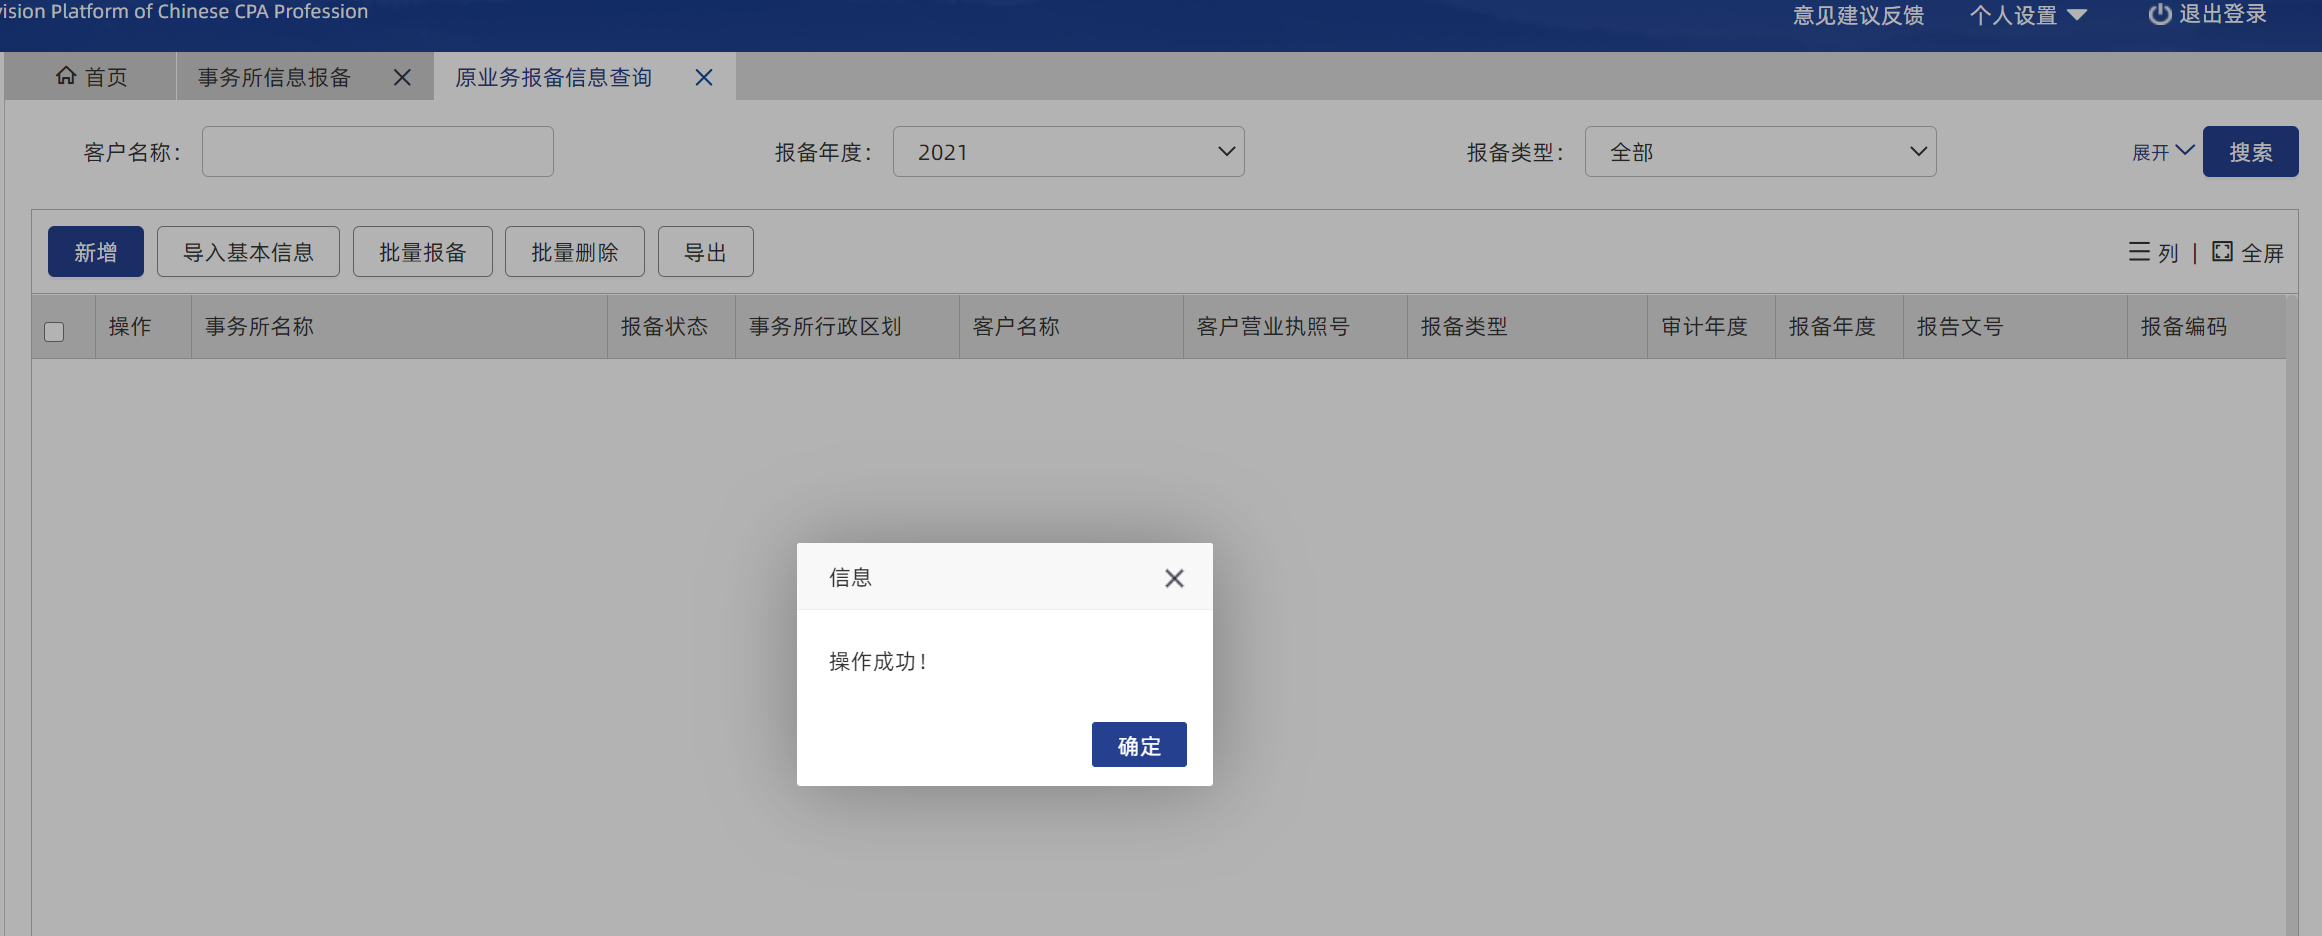This screenshot has width=2322, height=936.
Task: Click the home icon on 首页 tab
Action: (x=66, y=76)
